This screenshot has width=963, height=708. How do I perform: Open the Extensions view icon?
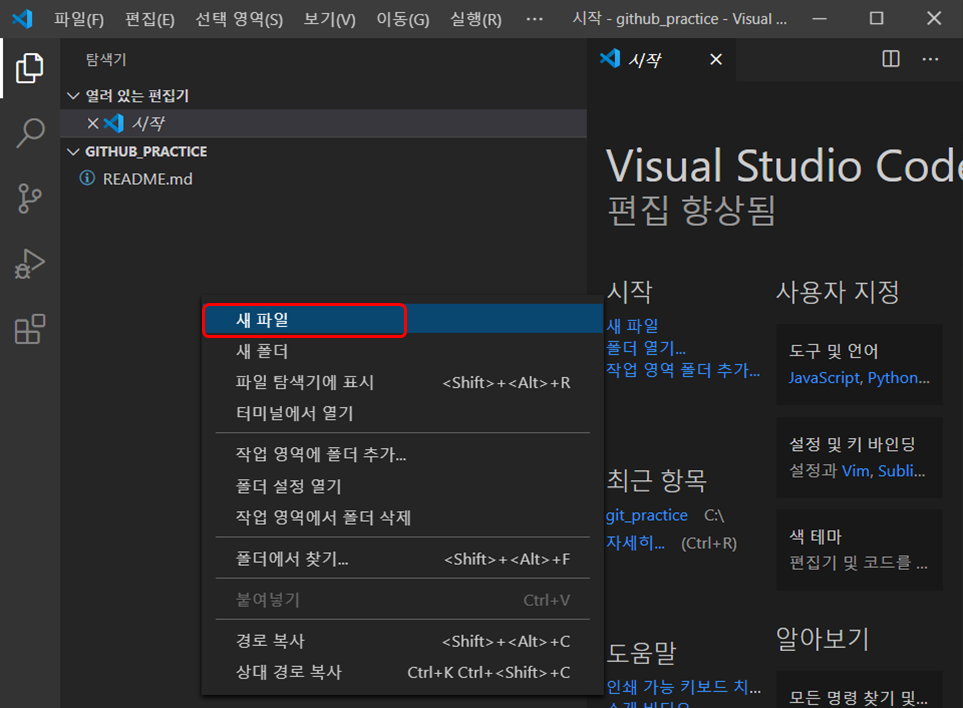(29, 329)
